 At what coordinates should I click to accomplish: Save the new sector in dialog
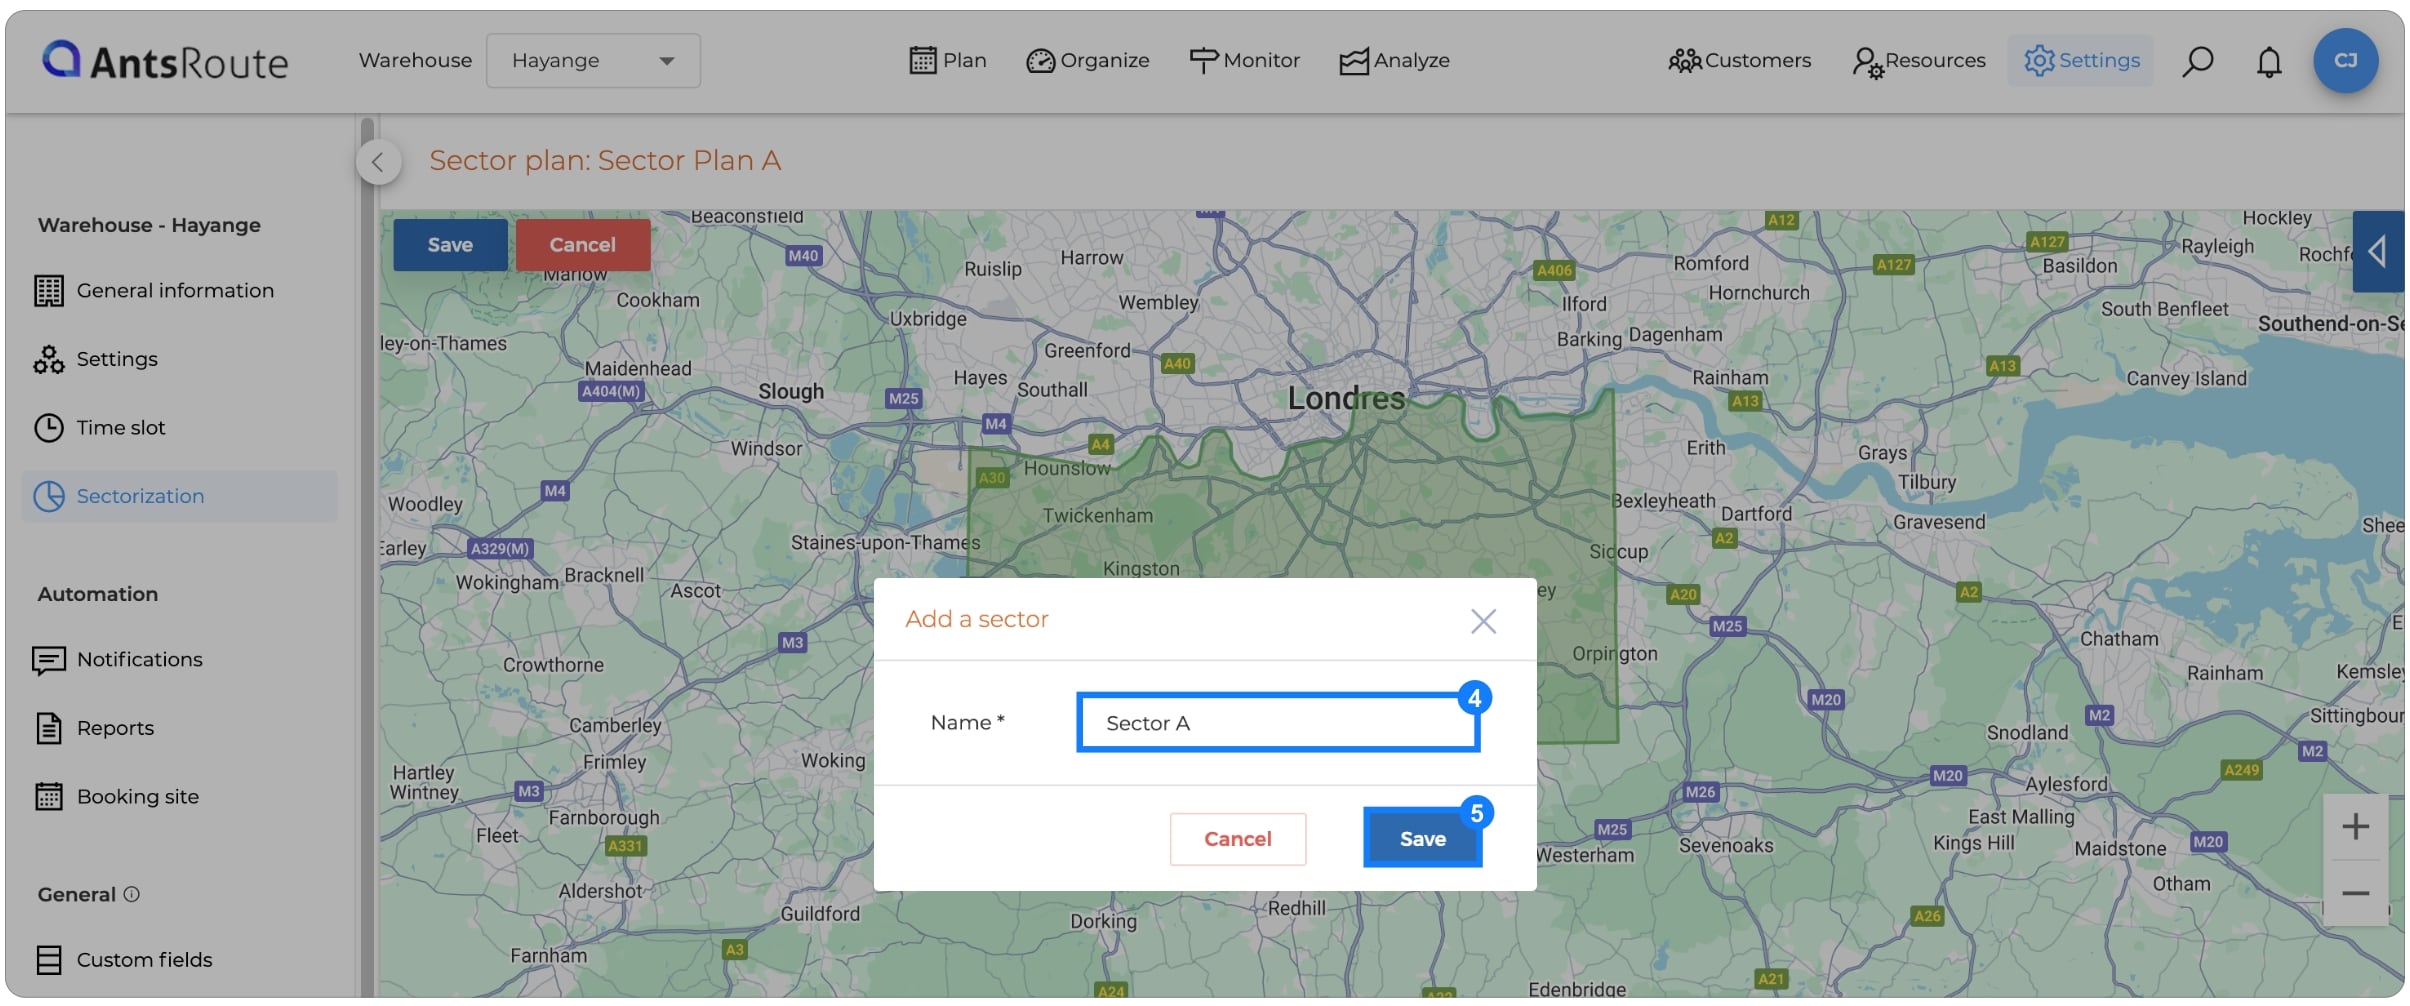pyautogui.click(x=1422, y=838)
